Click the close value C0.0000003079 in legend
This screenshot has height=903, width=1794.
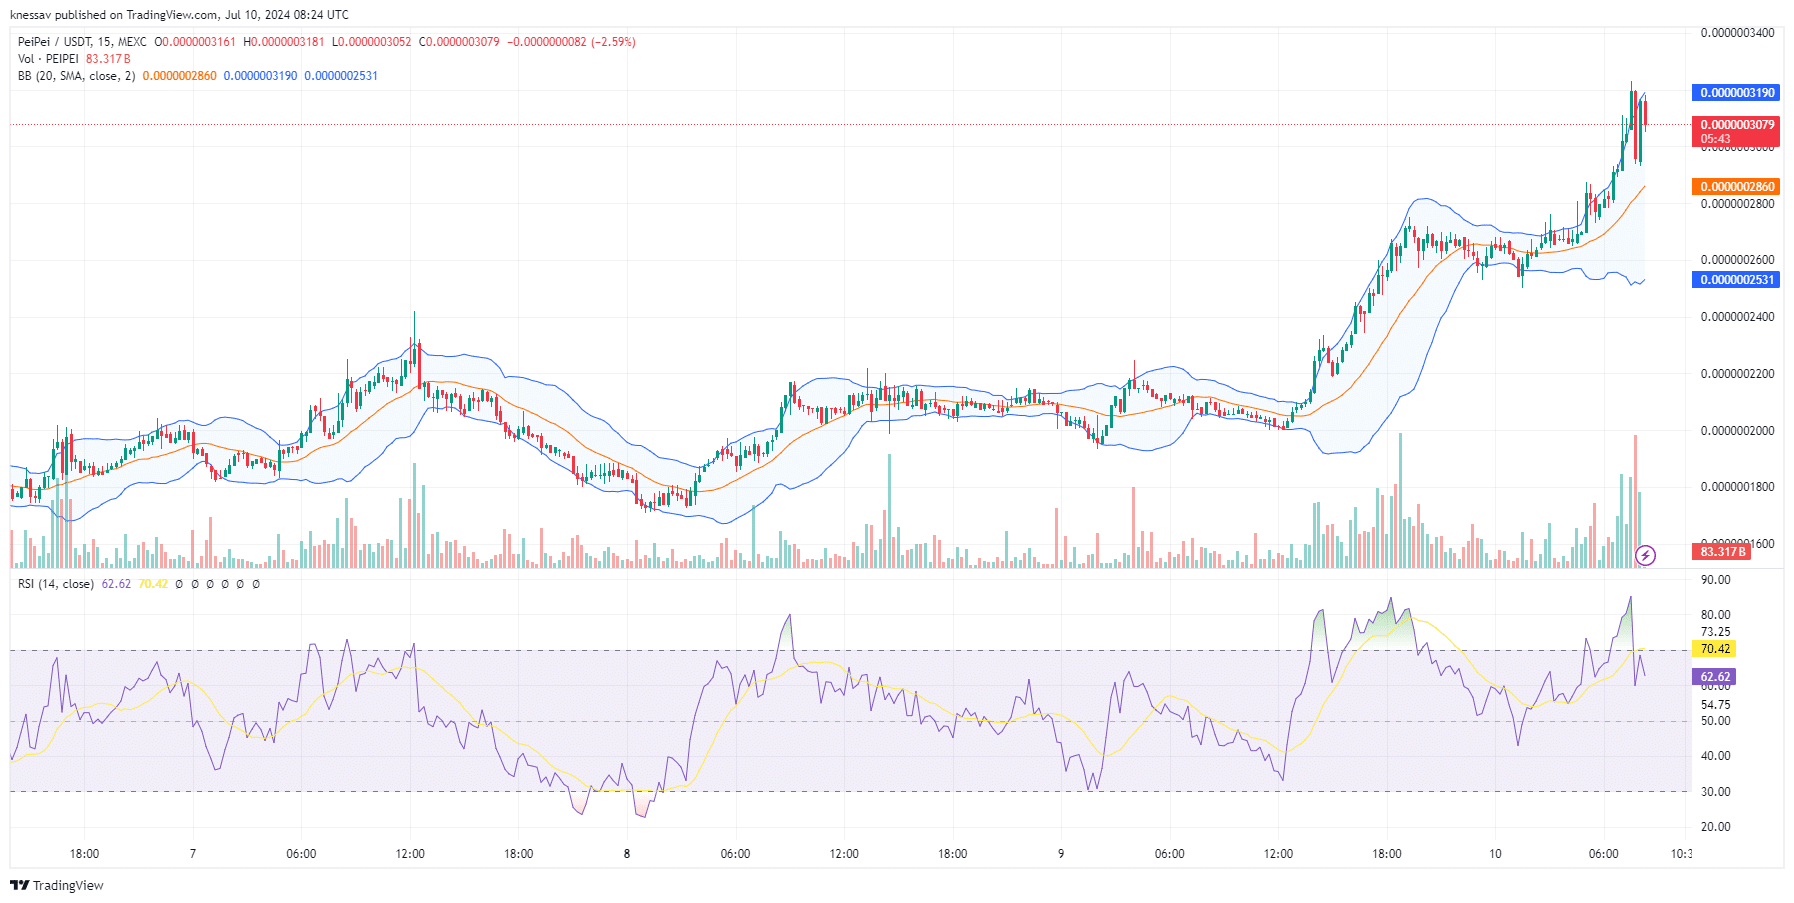[459, 42]
